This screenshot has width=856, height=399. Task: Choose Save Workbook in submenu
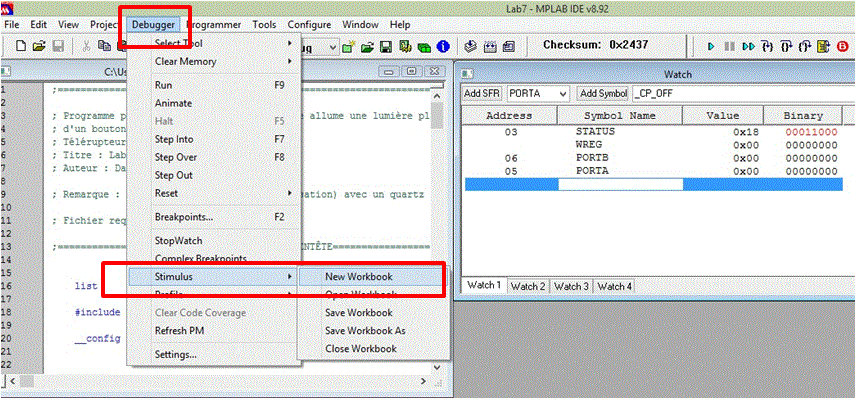click(x=374, y=313)
